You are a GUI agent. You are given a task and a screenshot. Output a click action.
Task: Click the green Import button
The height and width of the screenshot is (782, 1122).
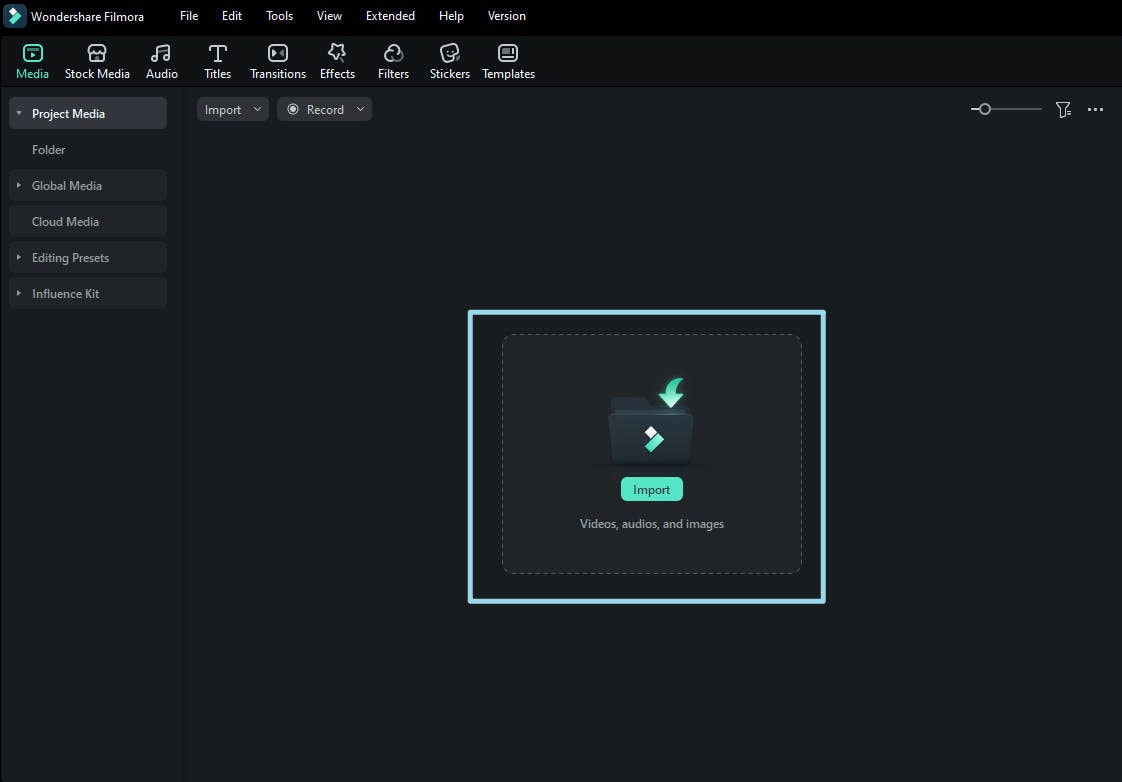coord(651,489)
